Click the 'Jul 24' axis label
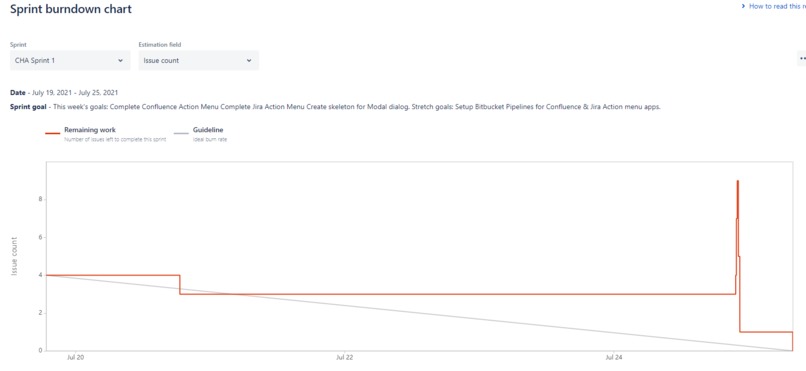 click(613, 357)
